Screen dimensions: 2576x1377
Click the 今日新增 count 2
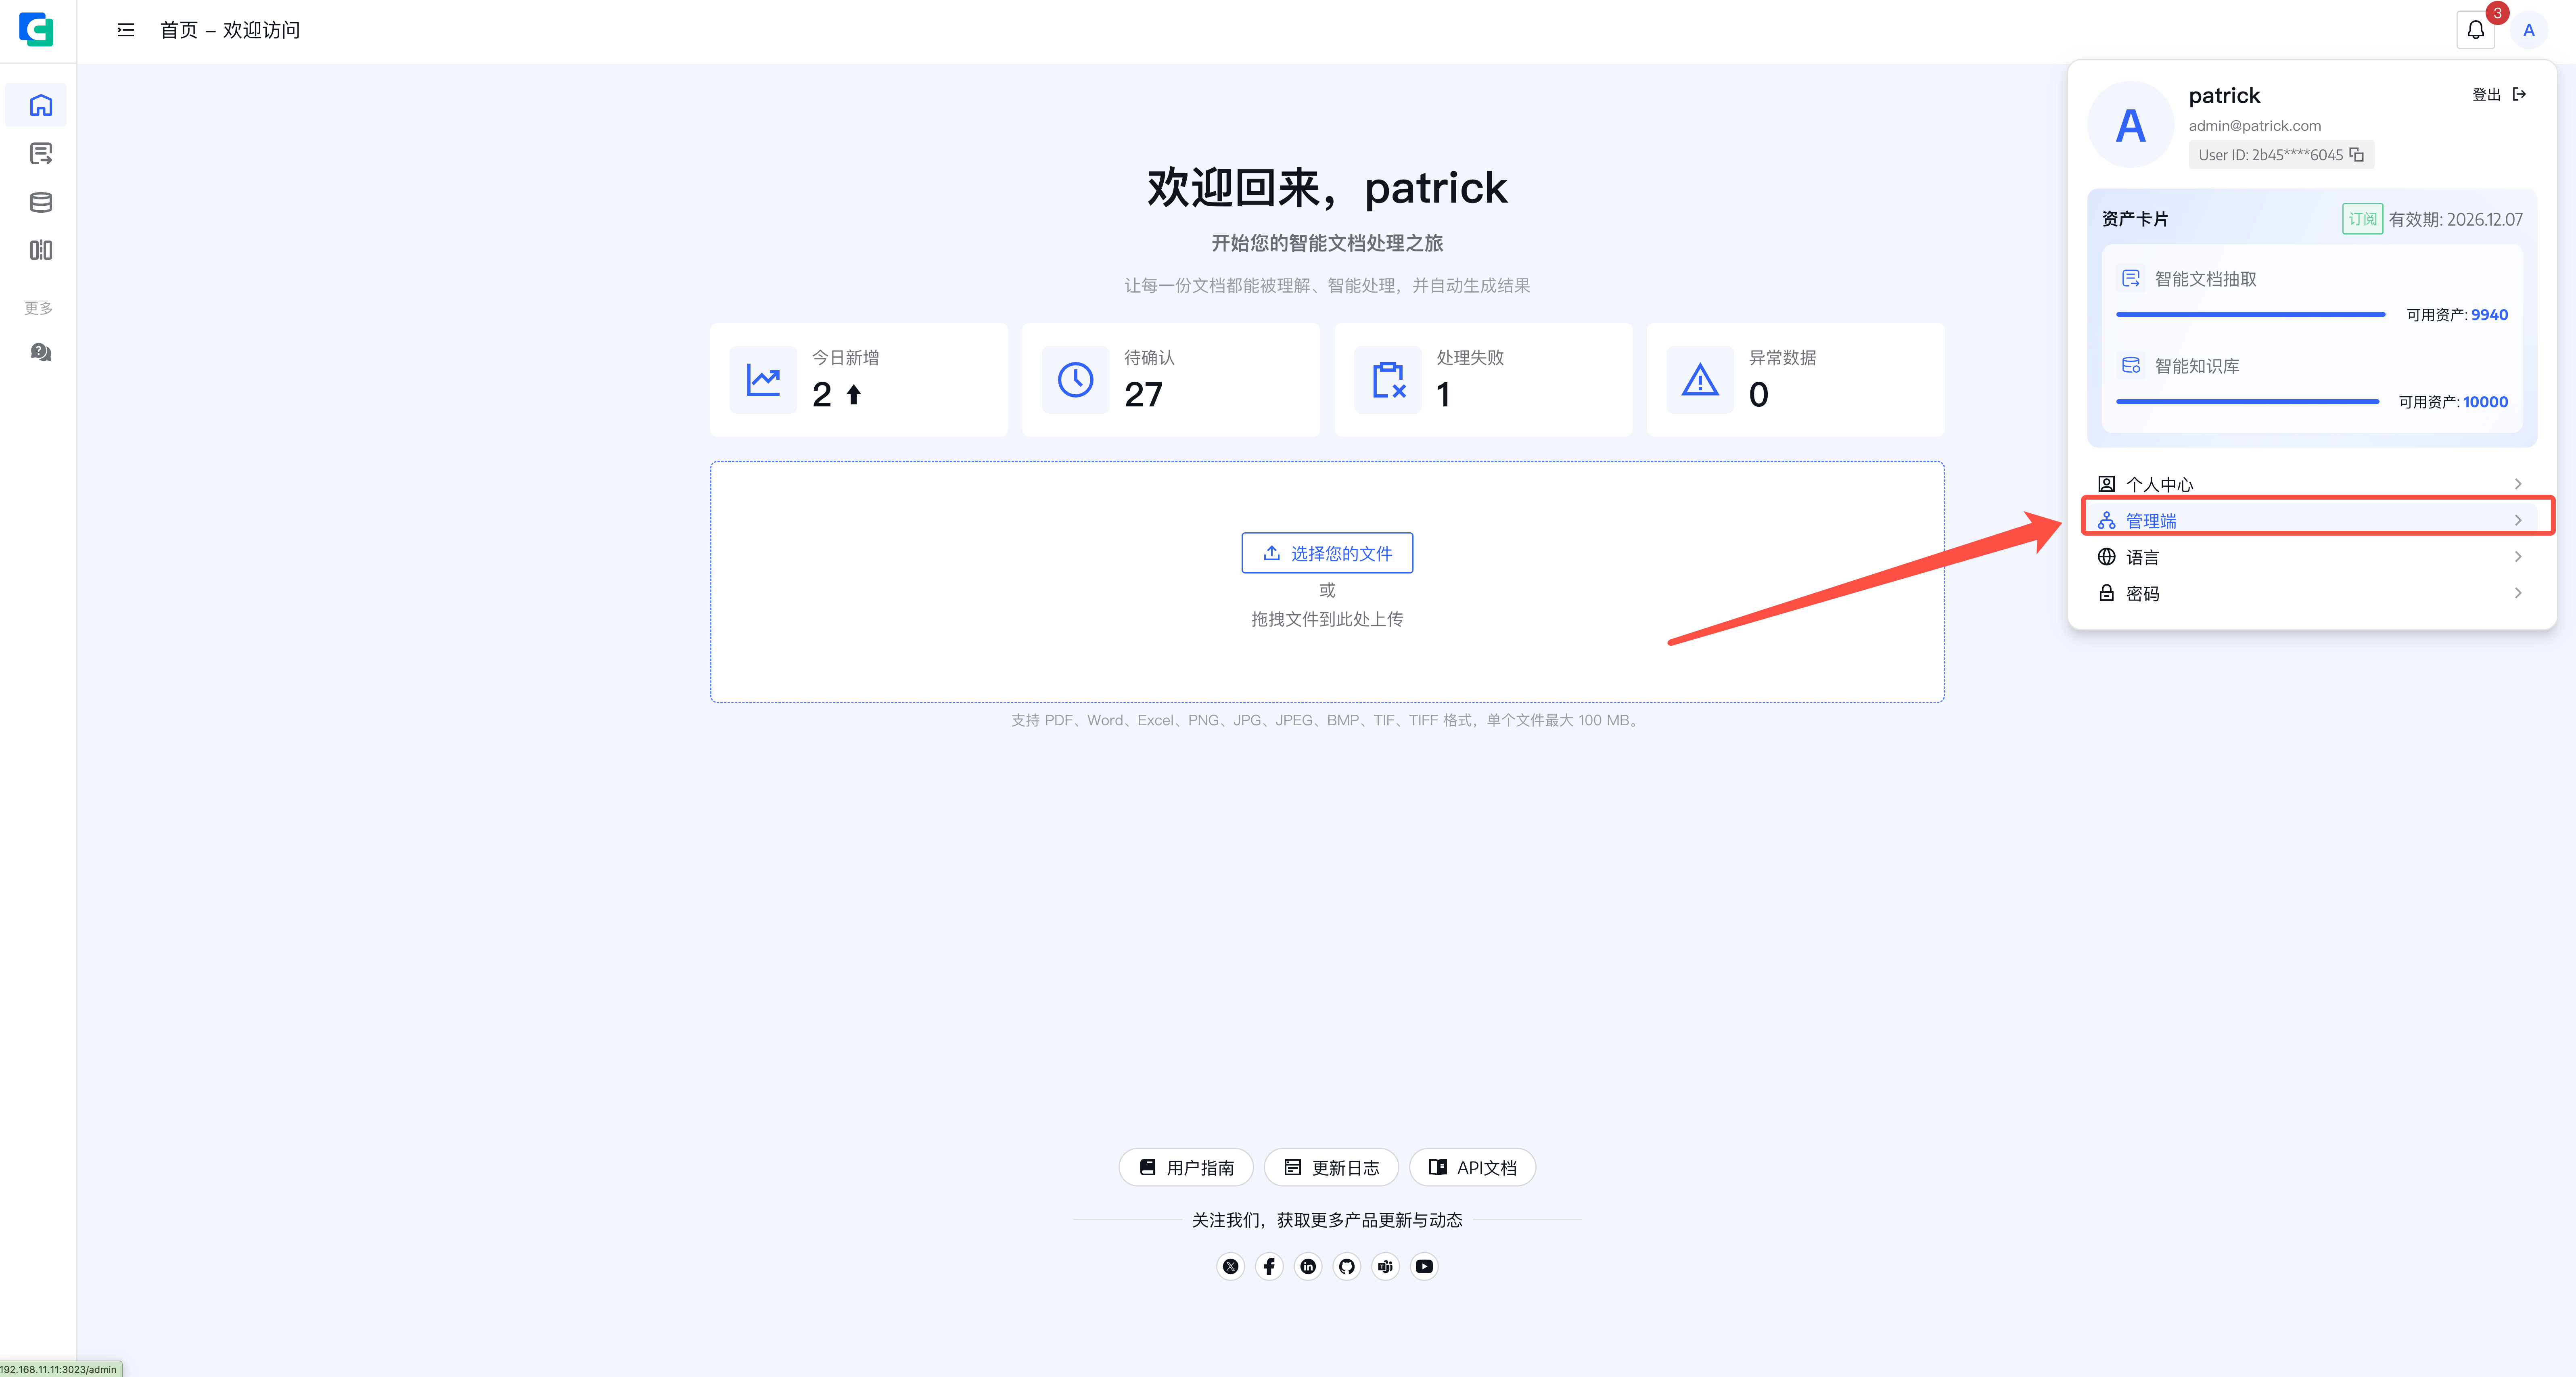click(822, 395)
